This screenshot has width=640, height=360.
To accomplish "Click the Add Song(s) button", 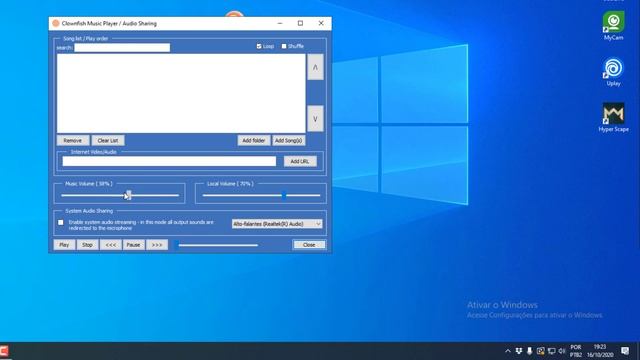I will pos(288,140).
